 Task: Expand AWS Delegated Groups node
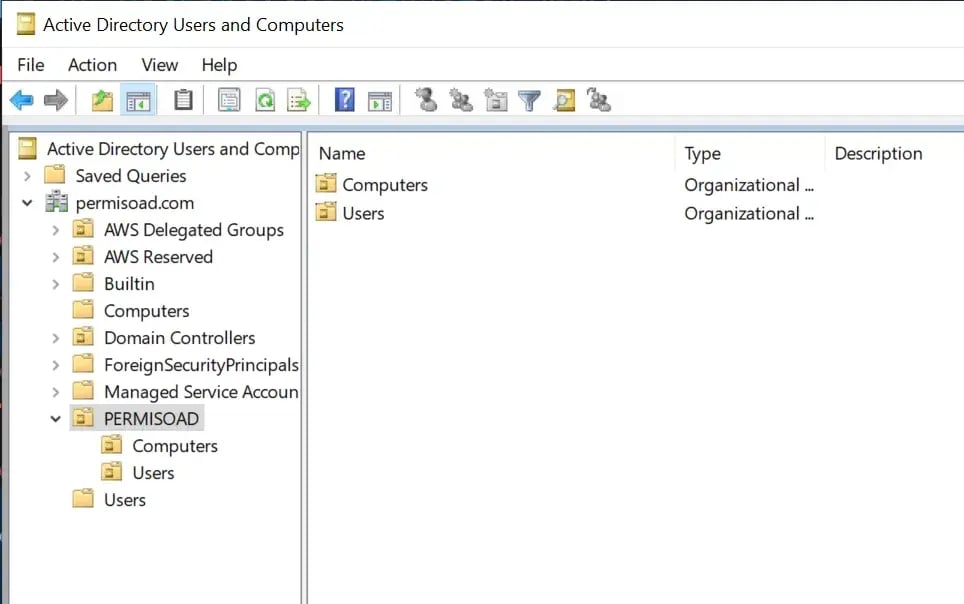point(55,230)
